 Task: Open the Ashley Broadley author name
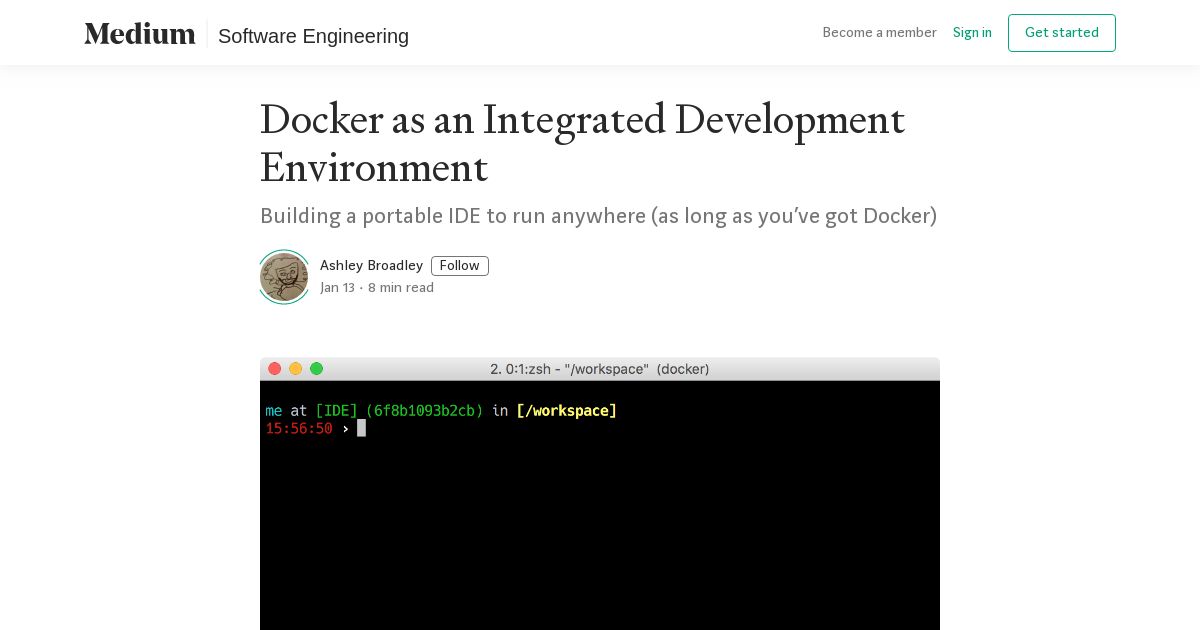point(371,266)
